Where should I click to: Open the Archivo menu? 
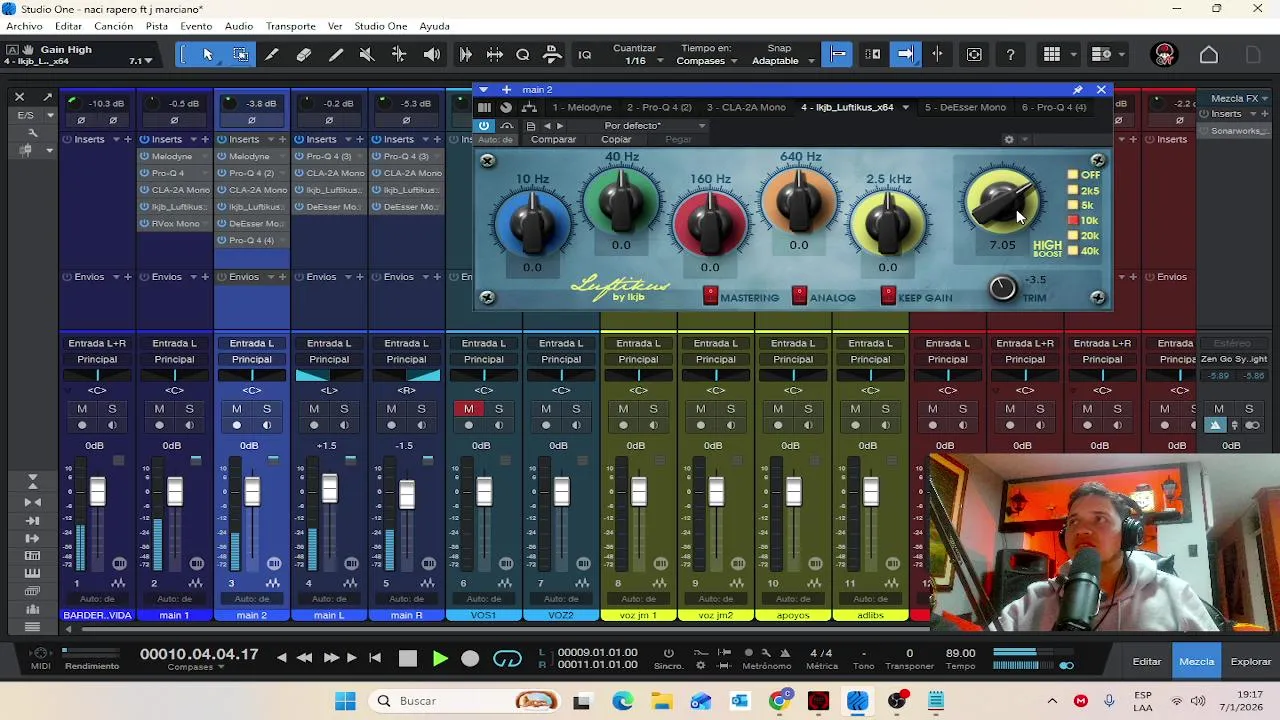point(24,26)
